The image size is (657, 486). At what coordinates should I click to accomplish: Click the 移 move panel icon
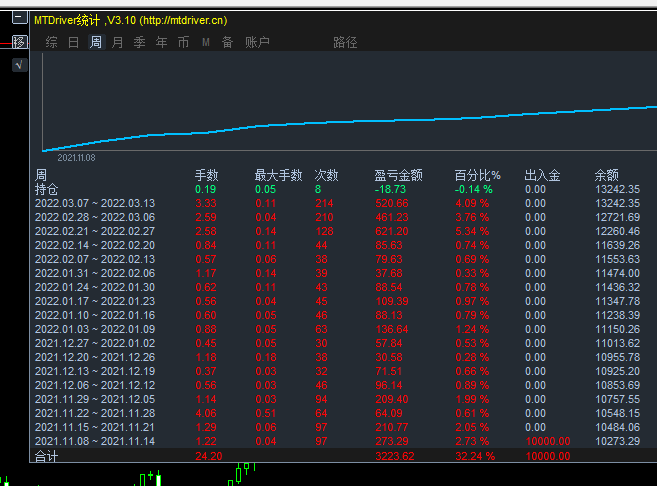(x=19, y=42)
